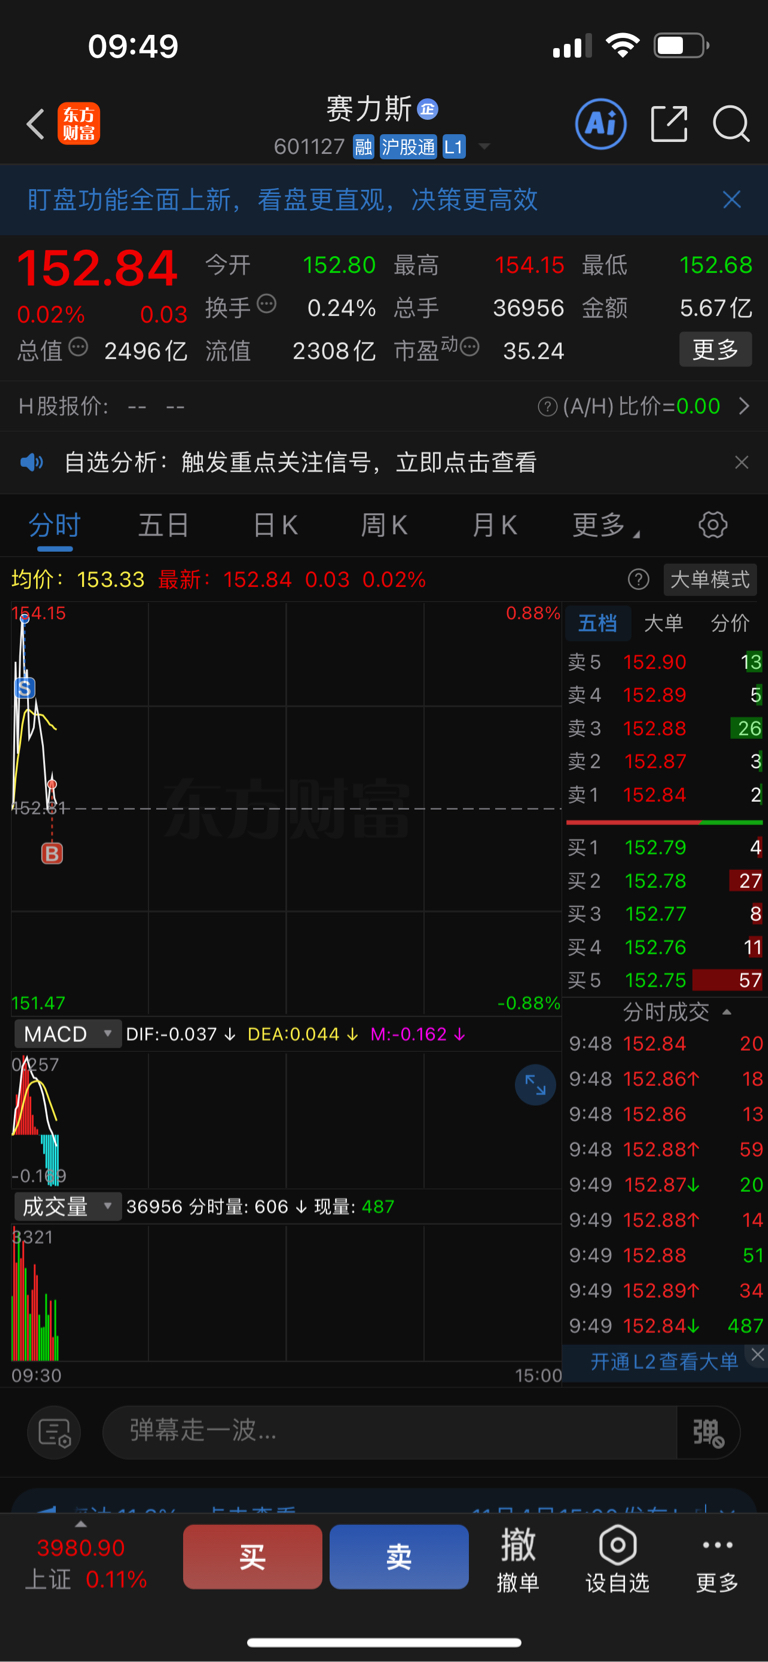Open the 东方财富 logo icon
Viewport: 768px width, 1662px height.
pyautogui.click(x=79, y=124)
